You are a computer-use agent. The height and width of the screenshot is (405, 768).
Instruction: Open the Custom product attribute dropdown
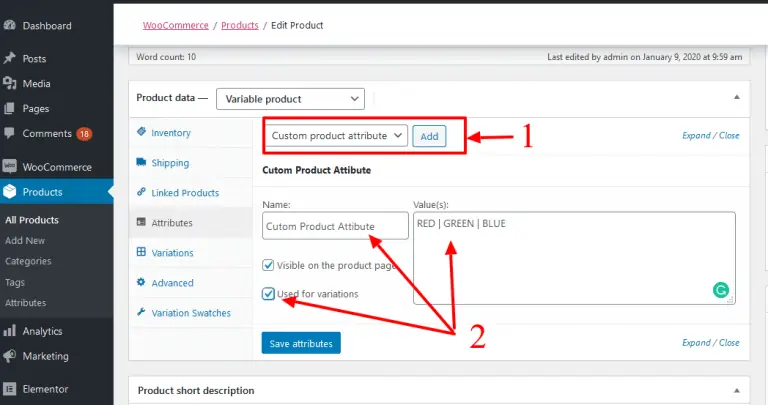click(336, 136)
